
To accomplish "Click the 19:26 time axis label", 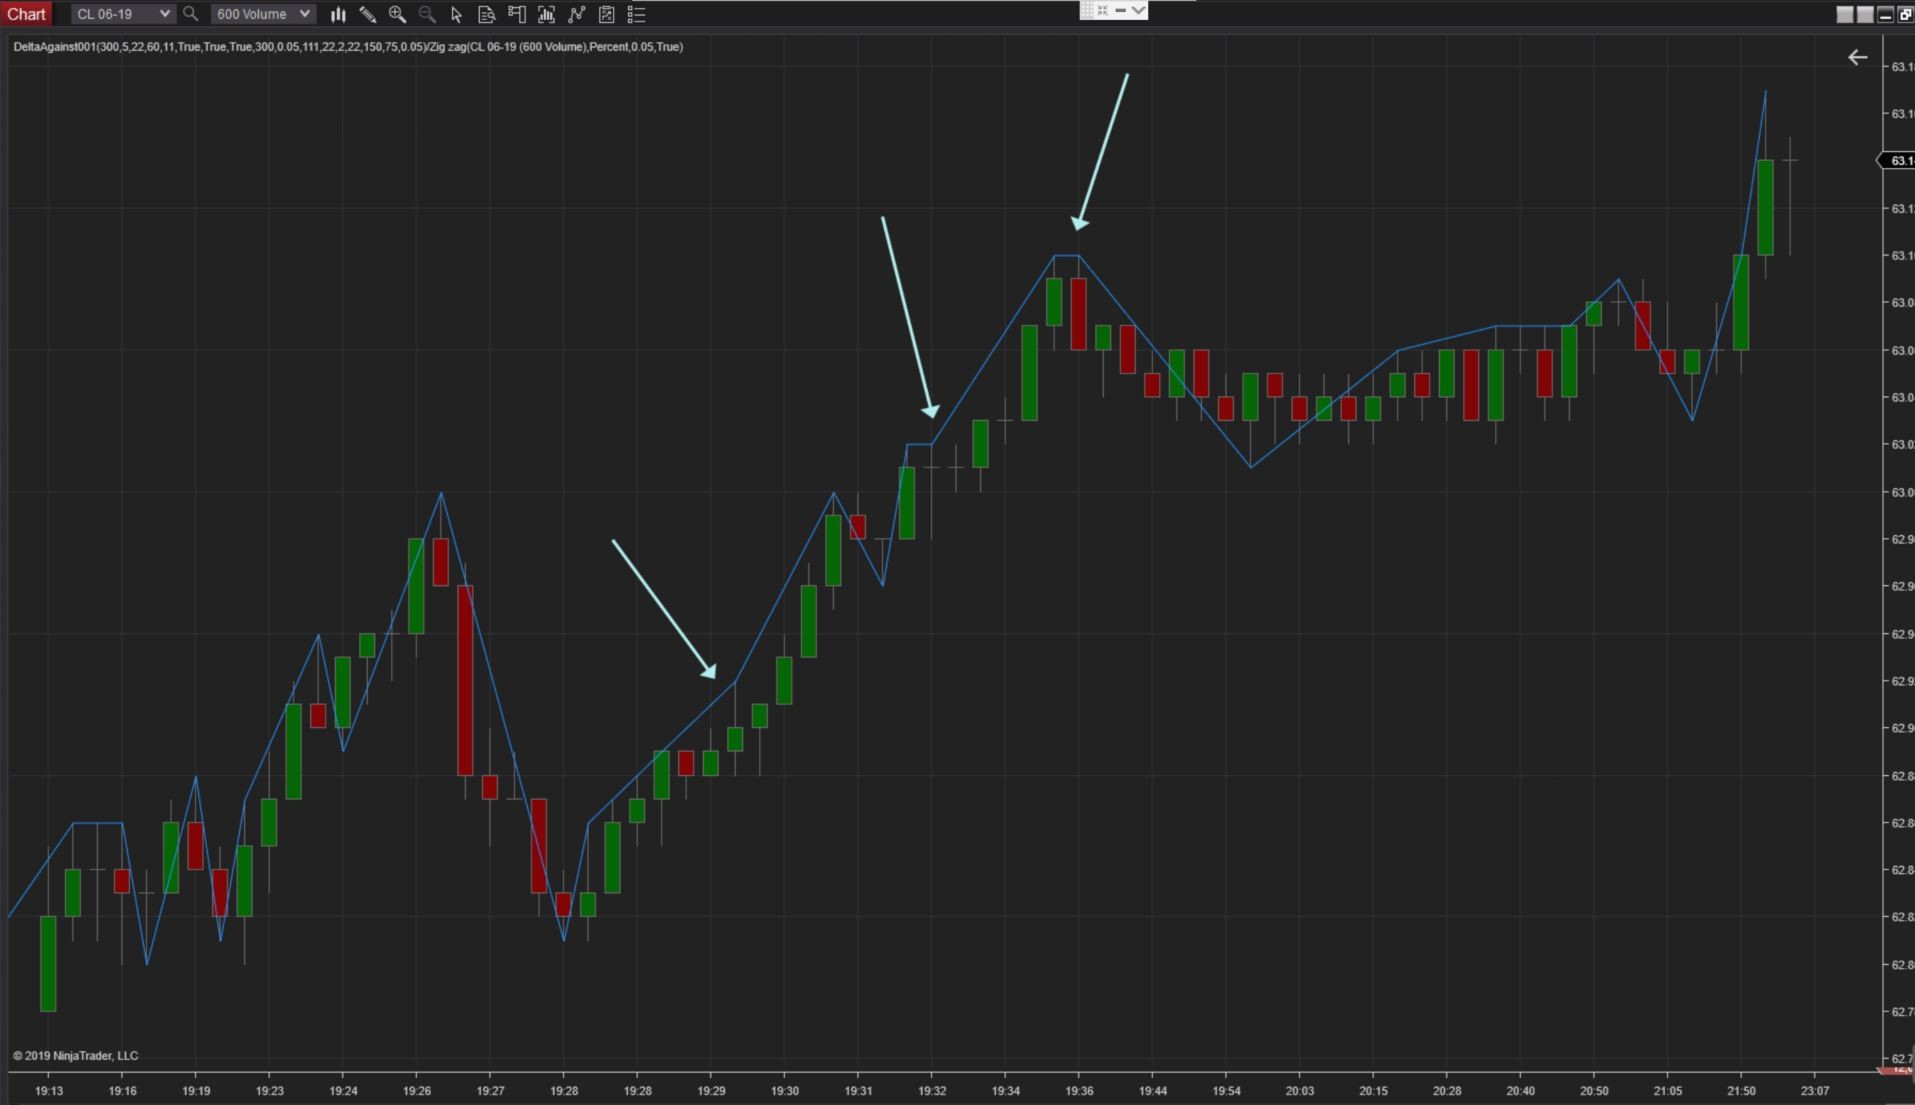I will tap(417, 1091).
